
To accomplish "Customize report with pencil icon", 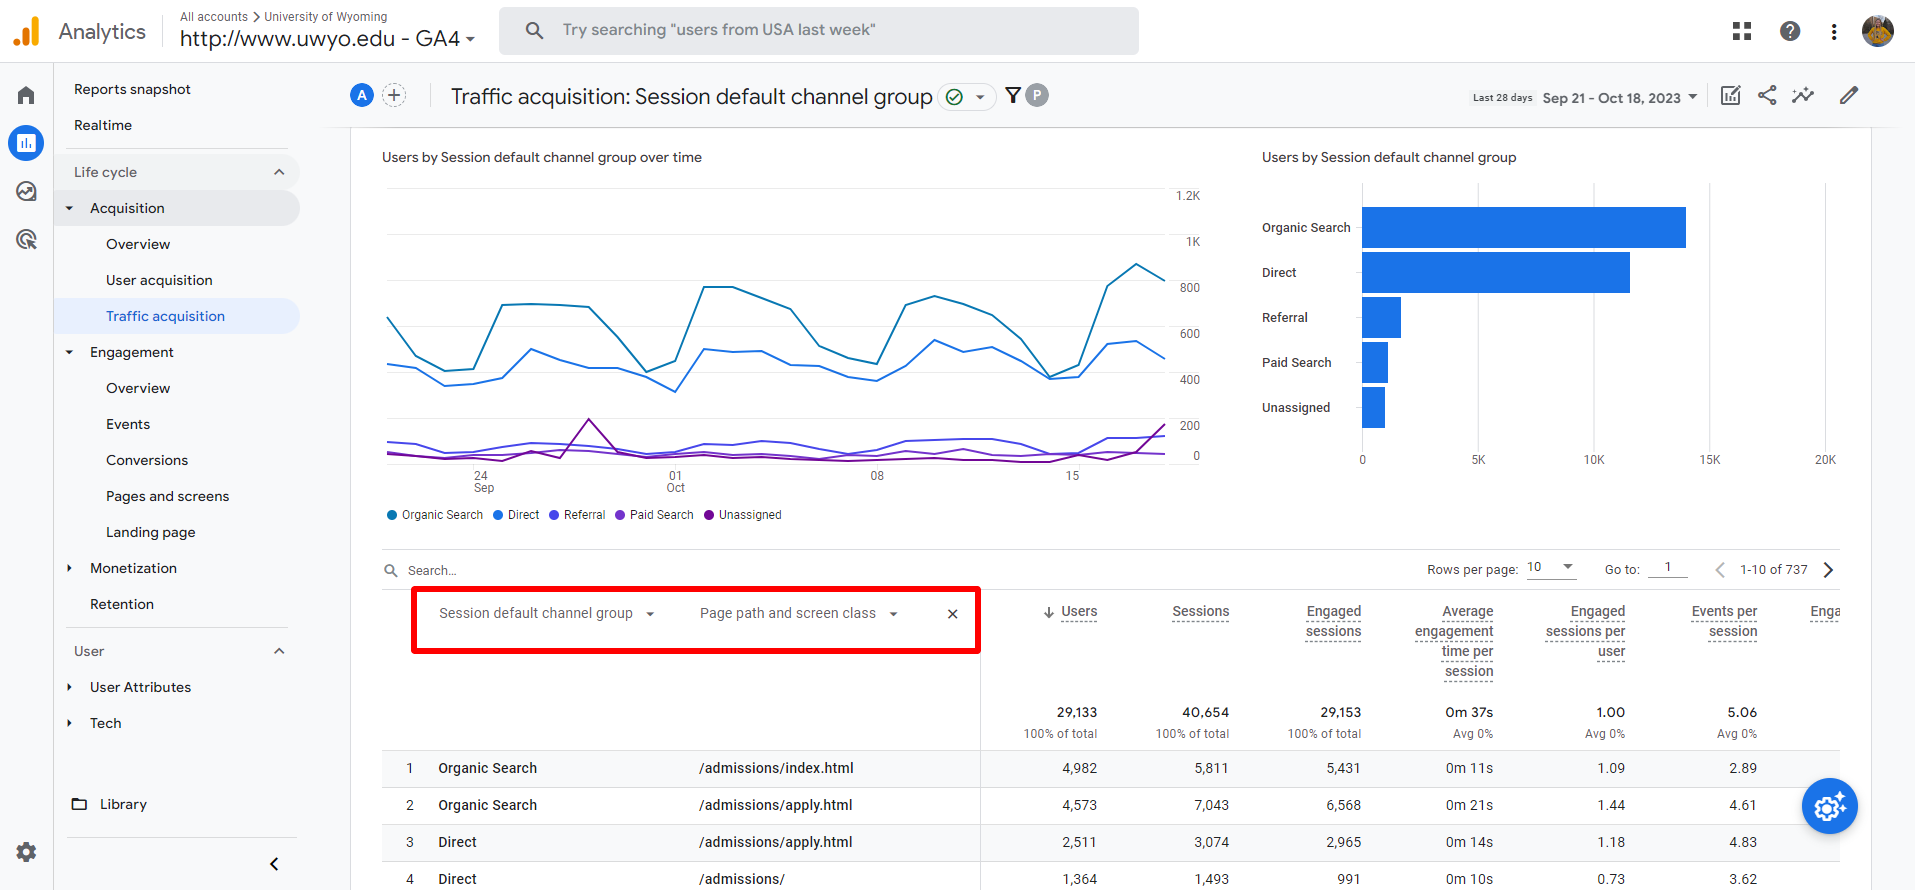I will pos(1849,95).
